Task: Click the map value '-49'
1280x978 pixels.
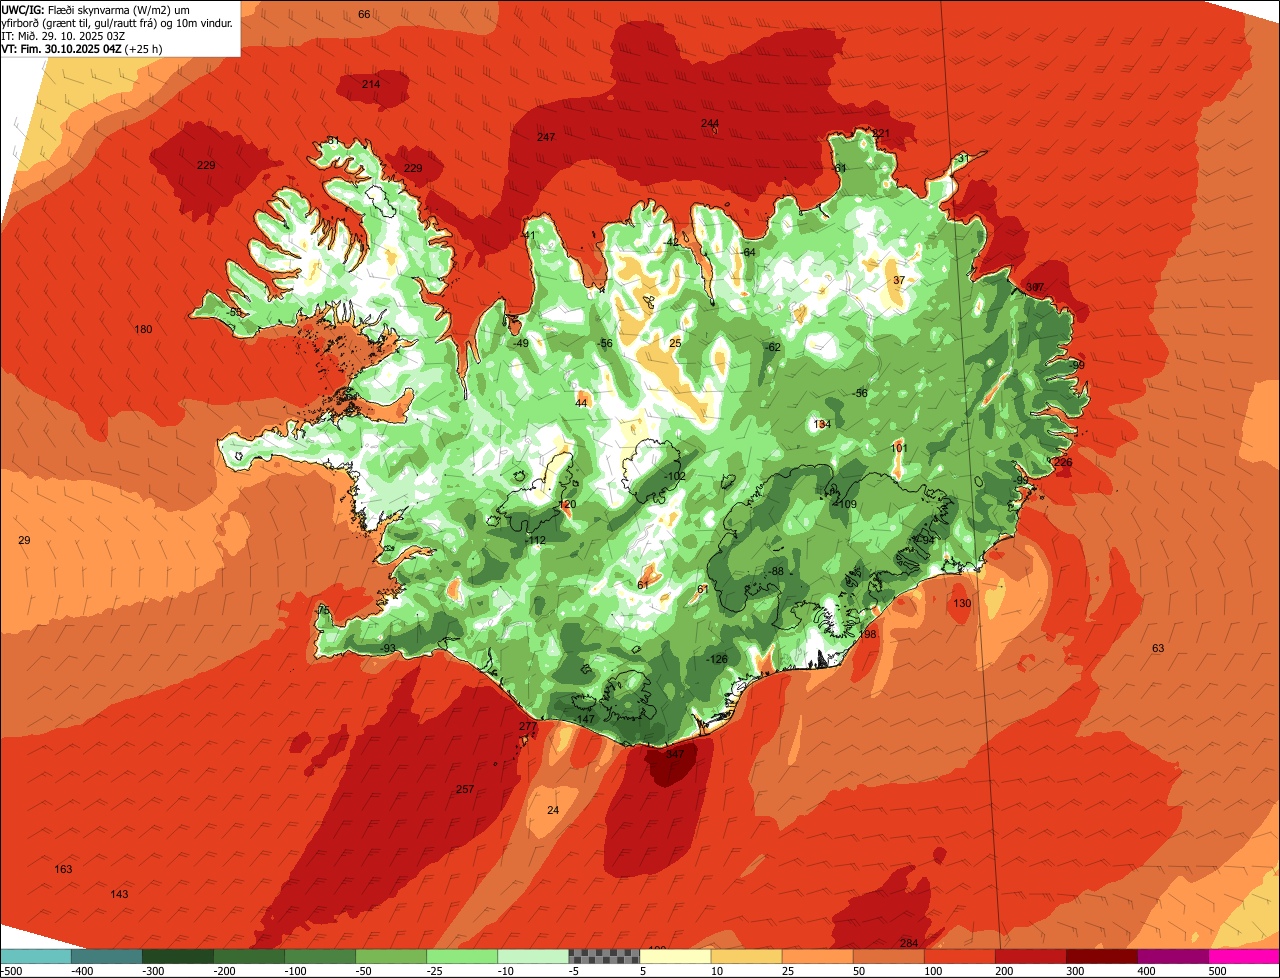Action: pyautogui.click(x=520, y=343)
